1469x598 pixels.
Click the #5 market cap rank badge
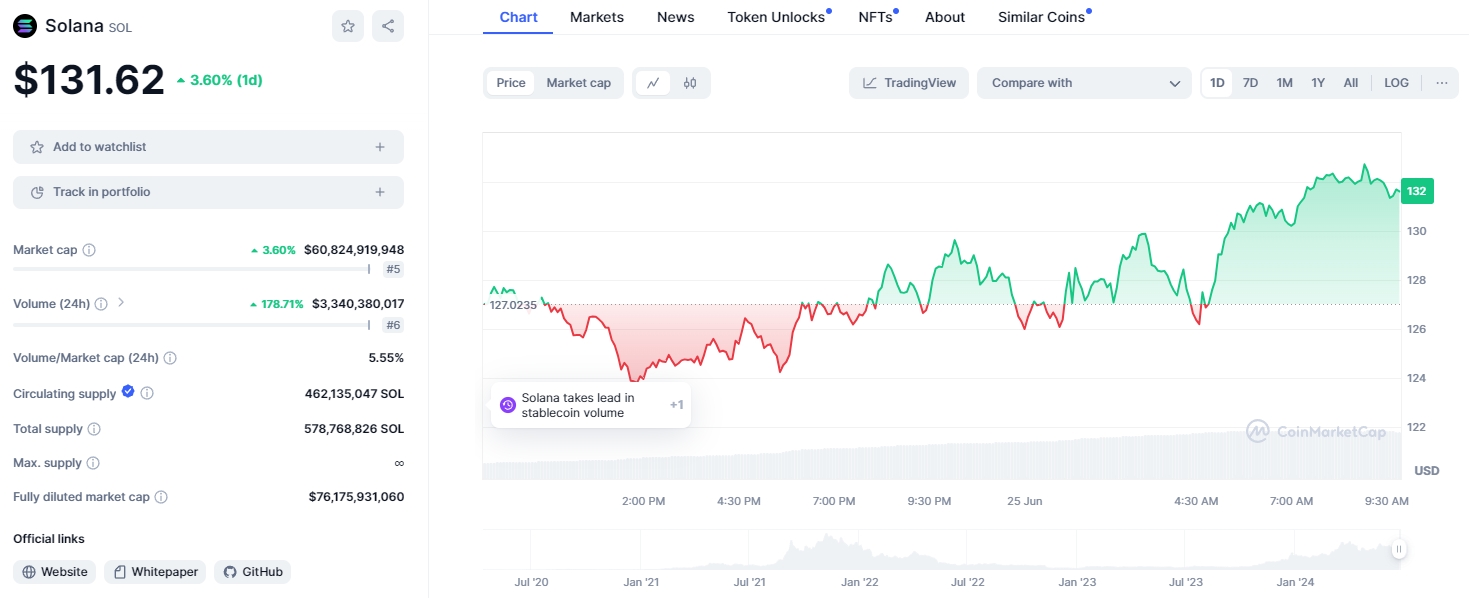(392, 269)
